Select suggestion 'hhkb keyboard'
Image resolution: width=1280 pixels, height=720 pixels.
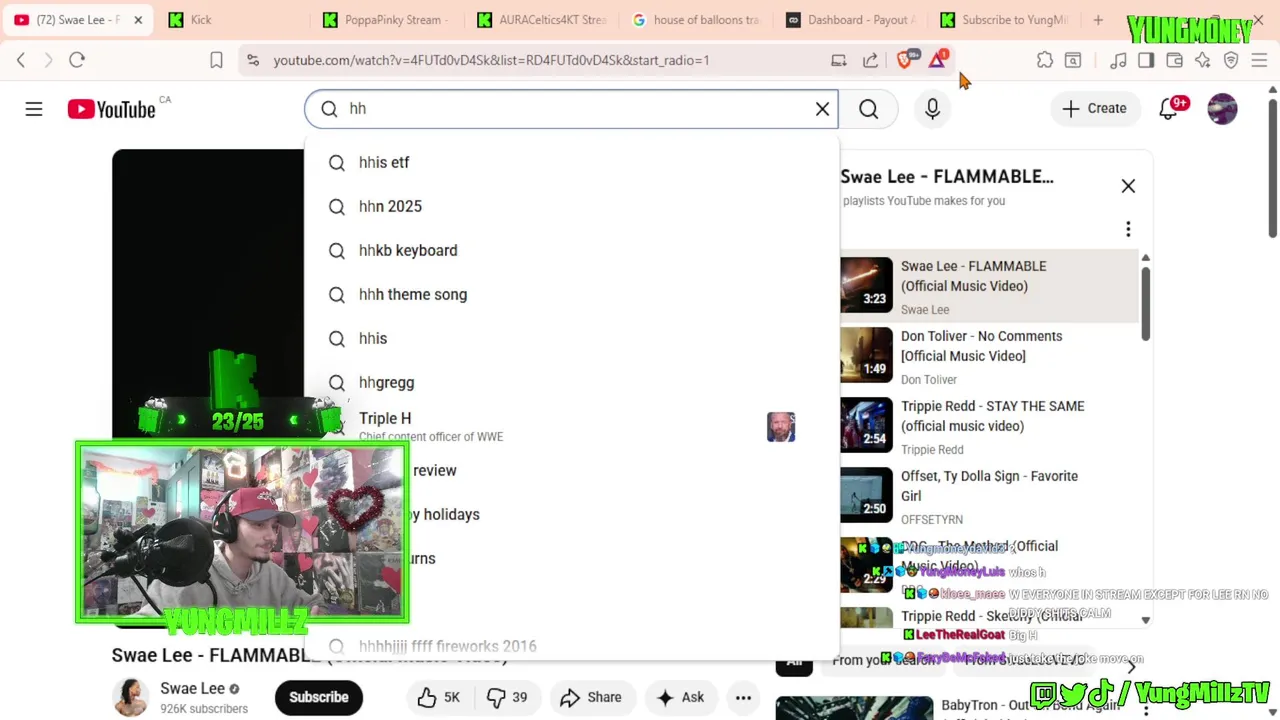571,251
